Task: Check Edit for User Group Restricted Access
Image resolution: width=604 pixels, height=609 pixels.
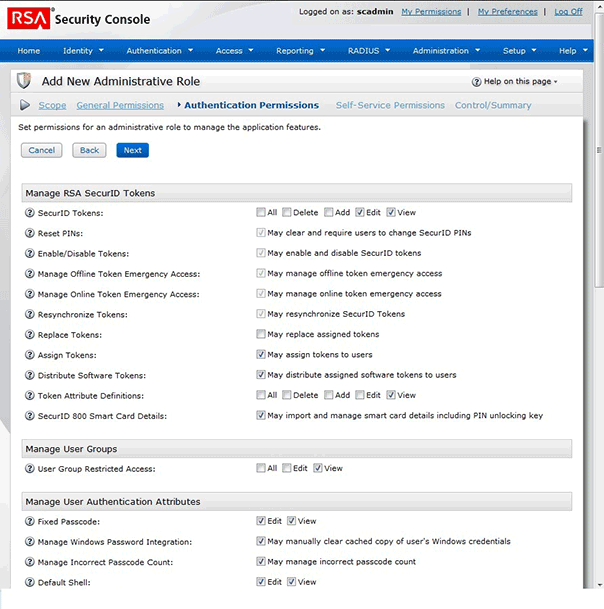Action: click(x=287, y=468)
